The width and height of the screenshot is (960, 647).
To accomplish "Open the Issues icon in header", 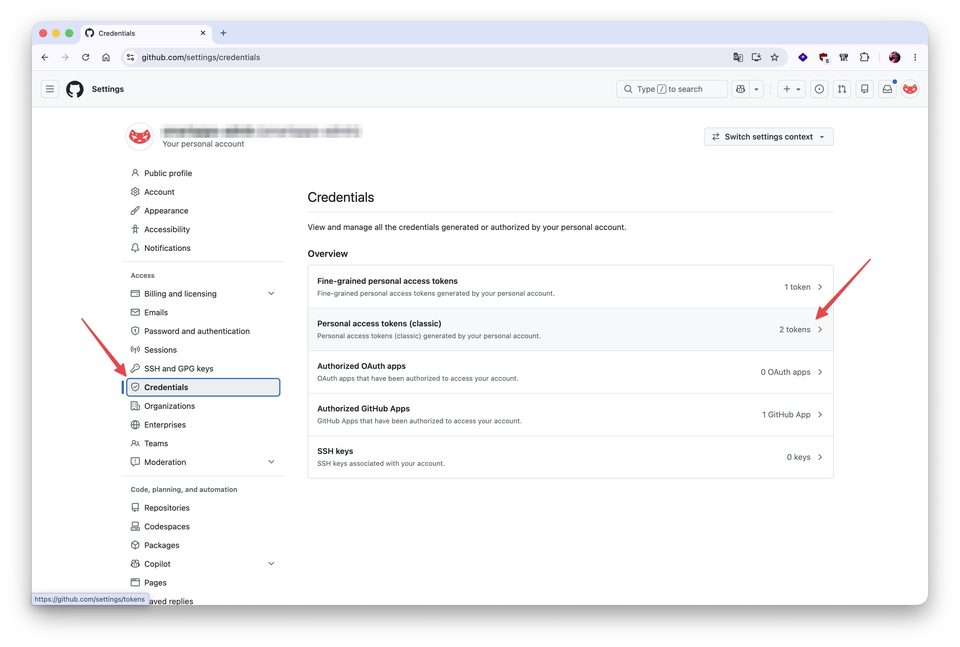I will (819, 89).
